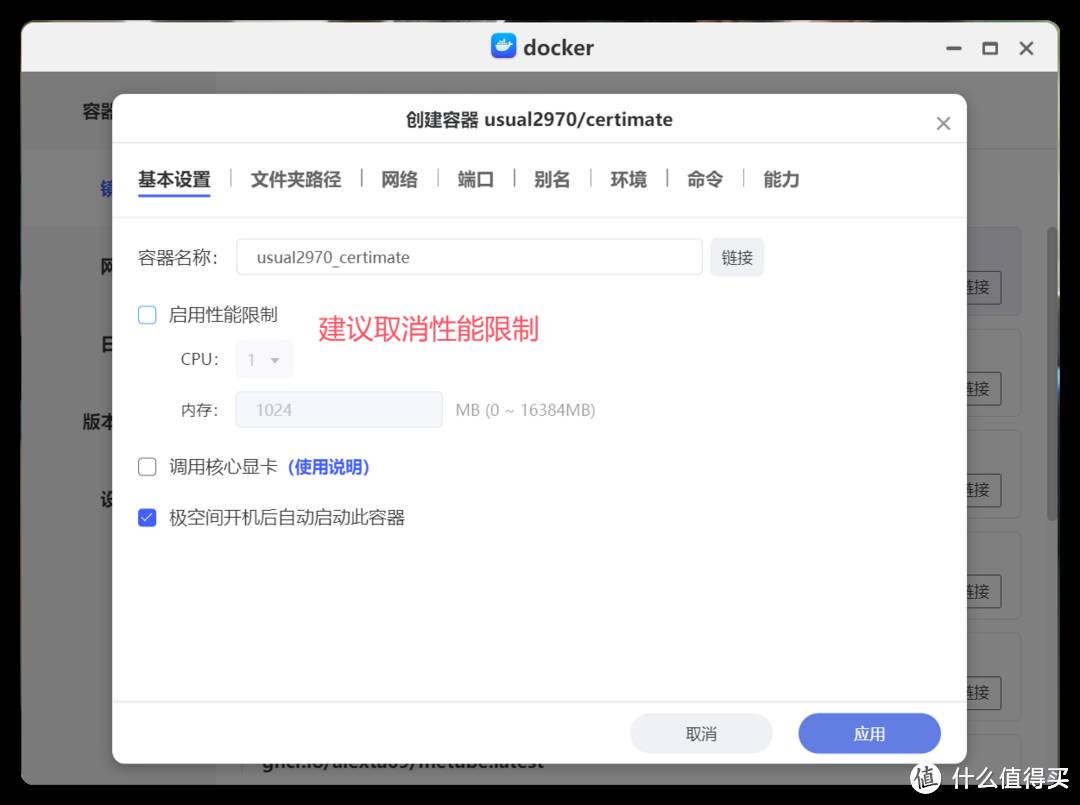Close the 创建容器 dialog with the X

(x=943, y=123)
